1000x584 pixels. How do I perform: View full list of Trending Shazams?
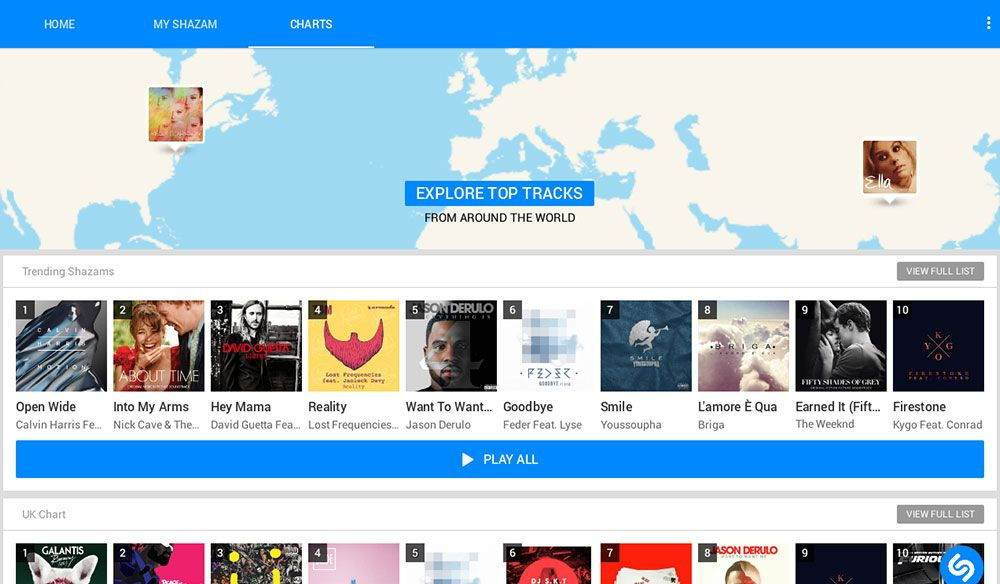coord(940,271)
